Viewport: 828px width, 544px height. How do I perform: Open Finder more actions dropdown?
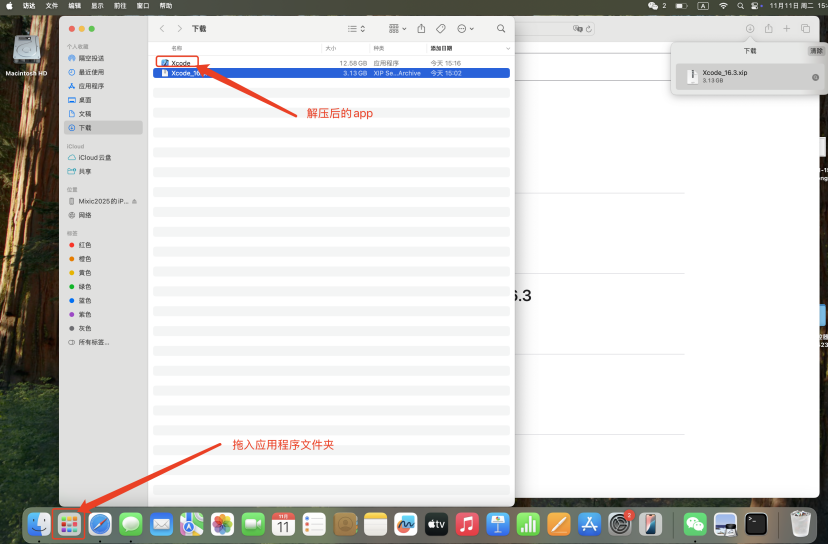point(465,29)
